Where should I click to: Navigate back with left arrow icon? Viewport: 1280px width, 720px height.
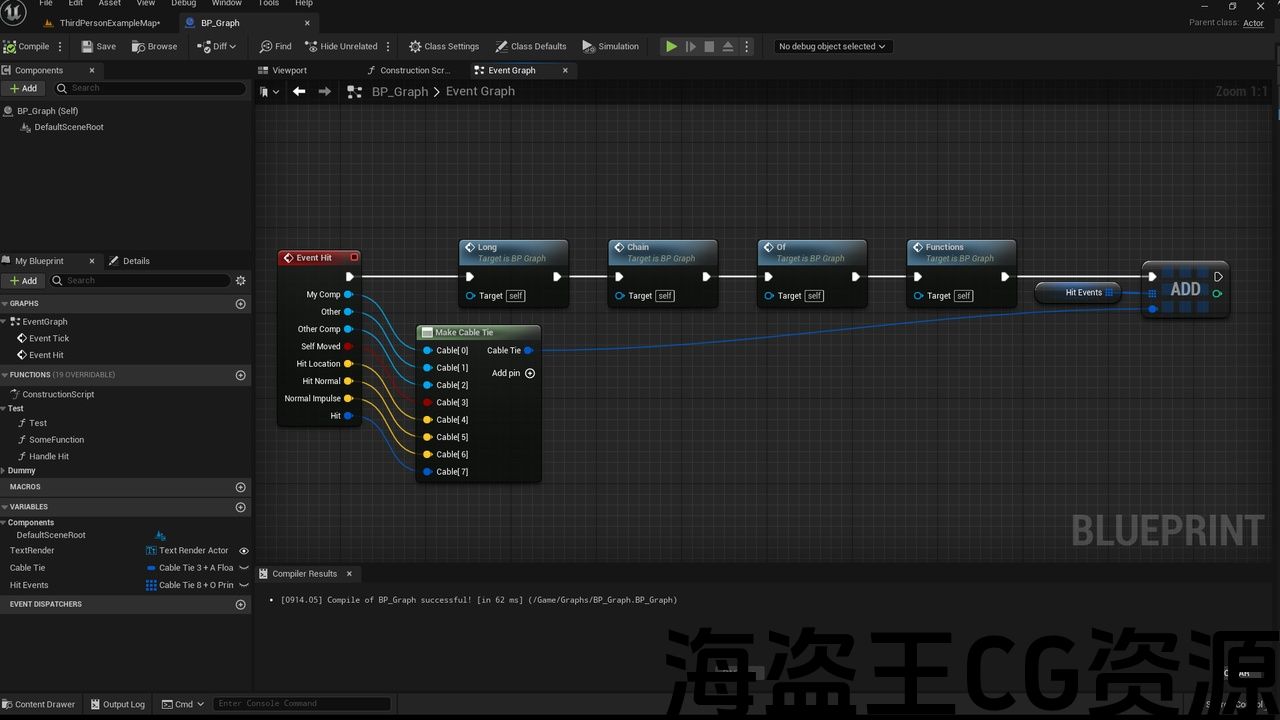[299, 91]
